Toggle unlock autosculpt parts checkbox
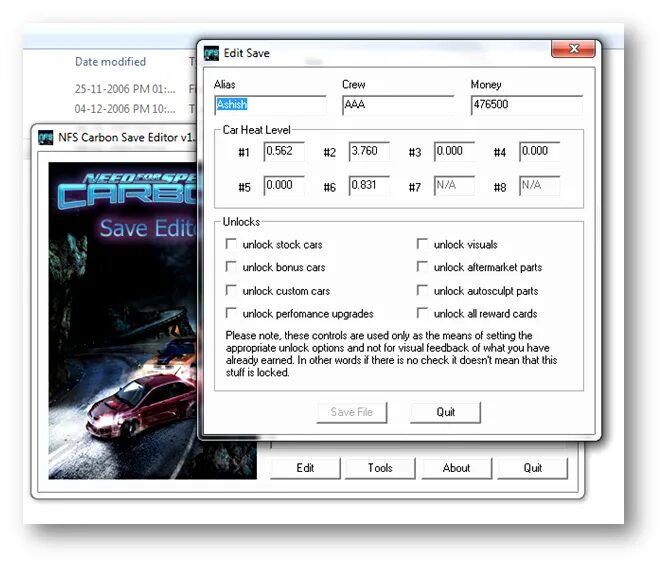Image resolution: width=667 pixels, height=567 pixels. 422,290
